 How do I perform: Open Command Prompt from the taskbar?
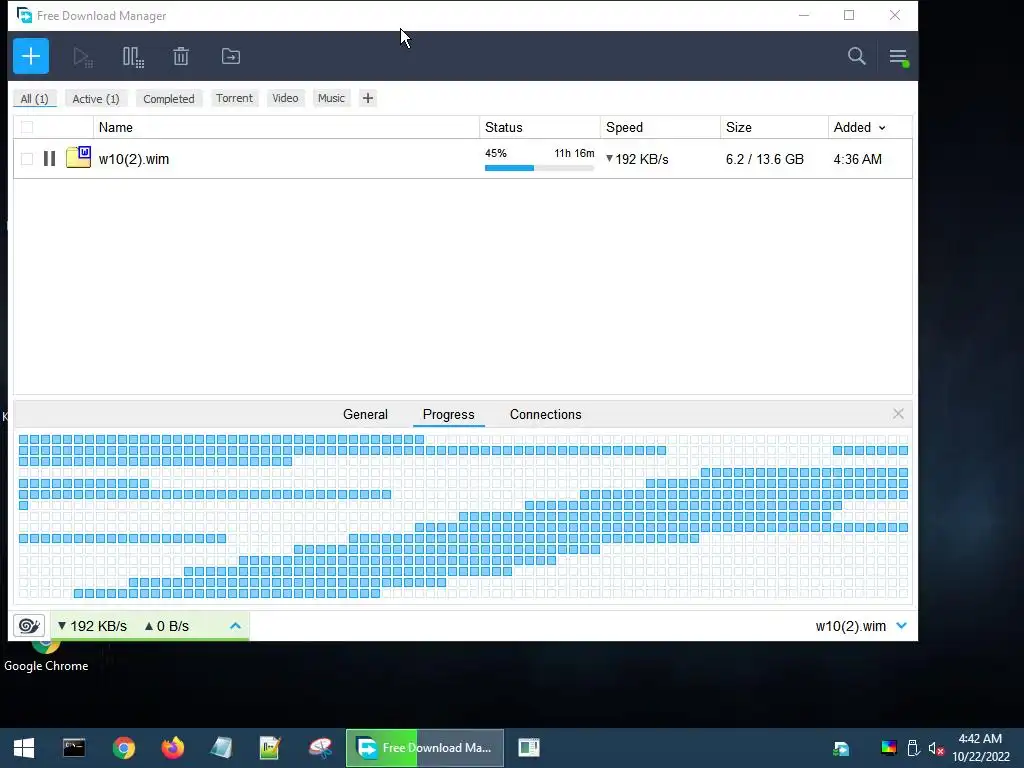pyautogui.click(x=74, y=748)
